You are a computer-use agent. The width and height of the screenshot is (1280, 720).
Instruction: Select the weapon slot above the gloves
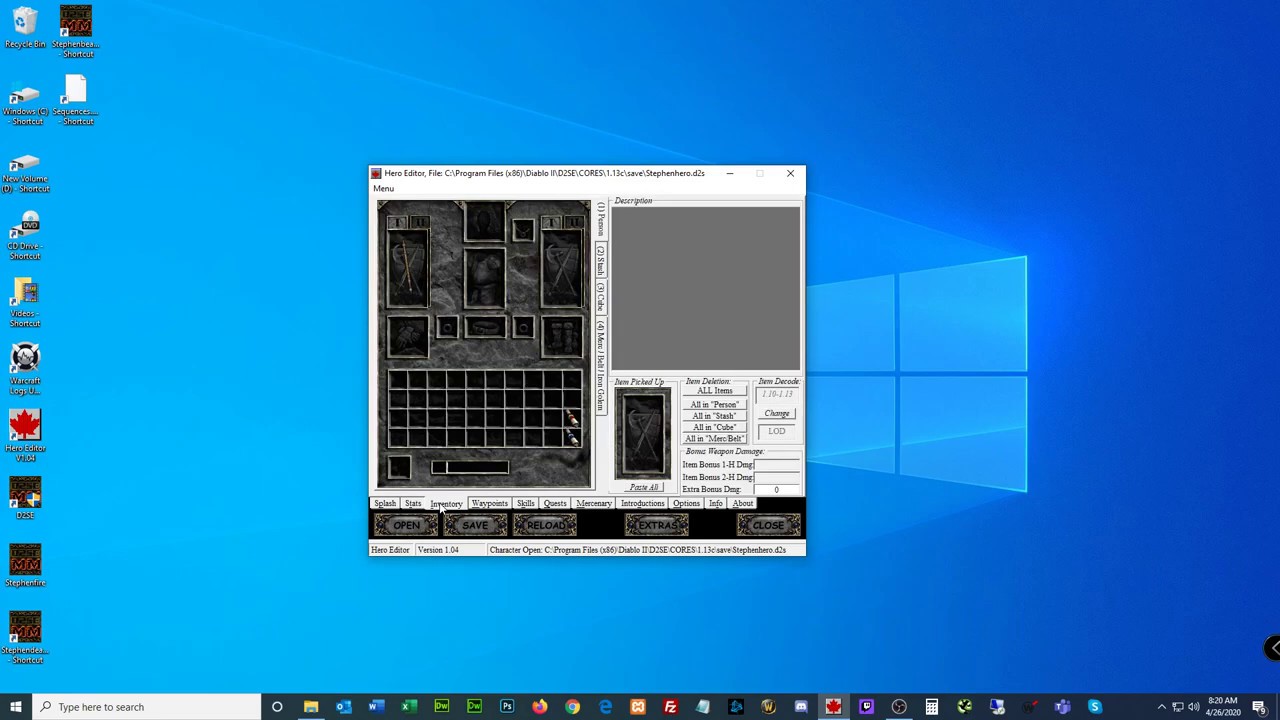407,270
